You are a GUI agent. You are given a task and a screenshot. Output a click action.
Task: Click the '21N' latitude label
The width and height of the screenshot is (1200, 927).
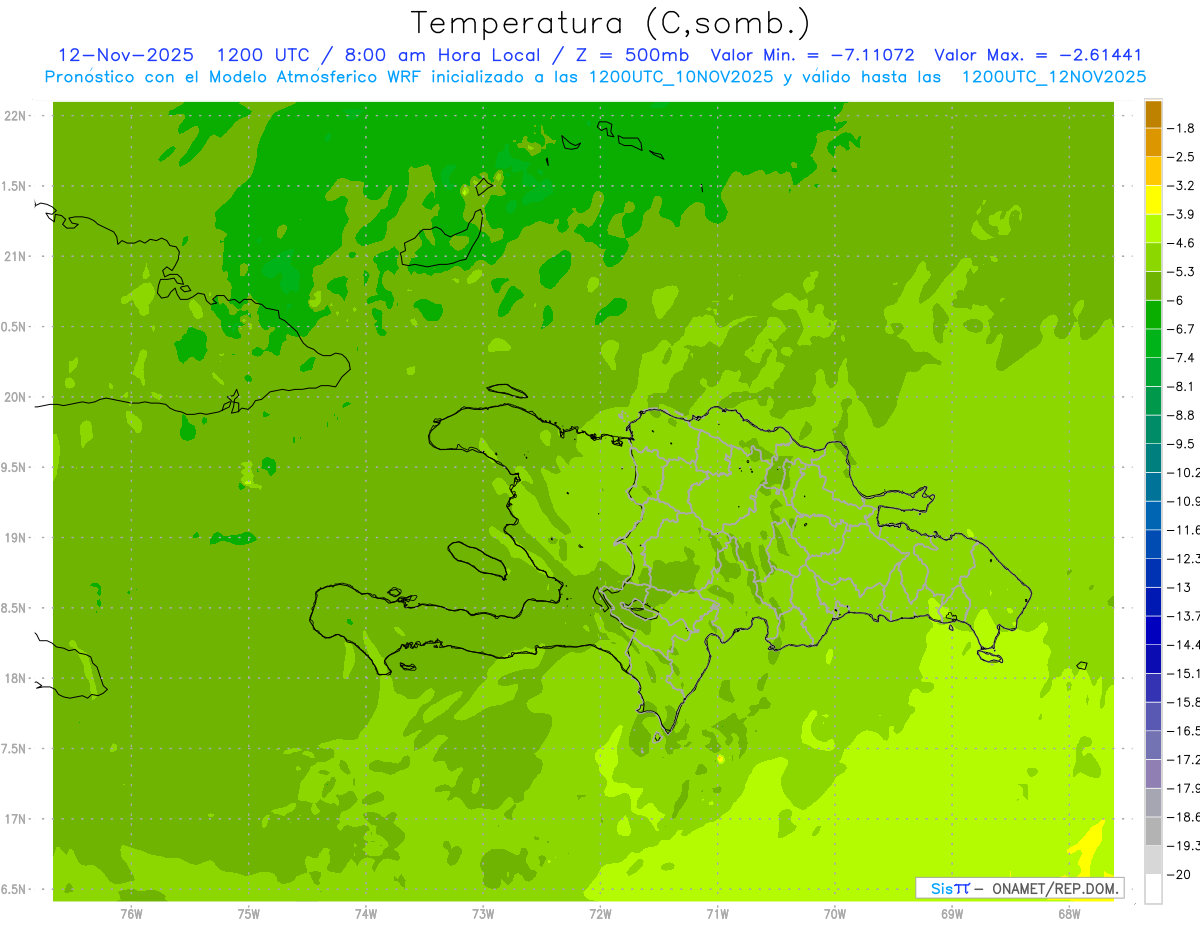coord(15,256)
